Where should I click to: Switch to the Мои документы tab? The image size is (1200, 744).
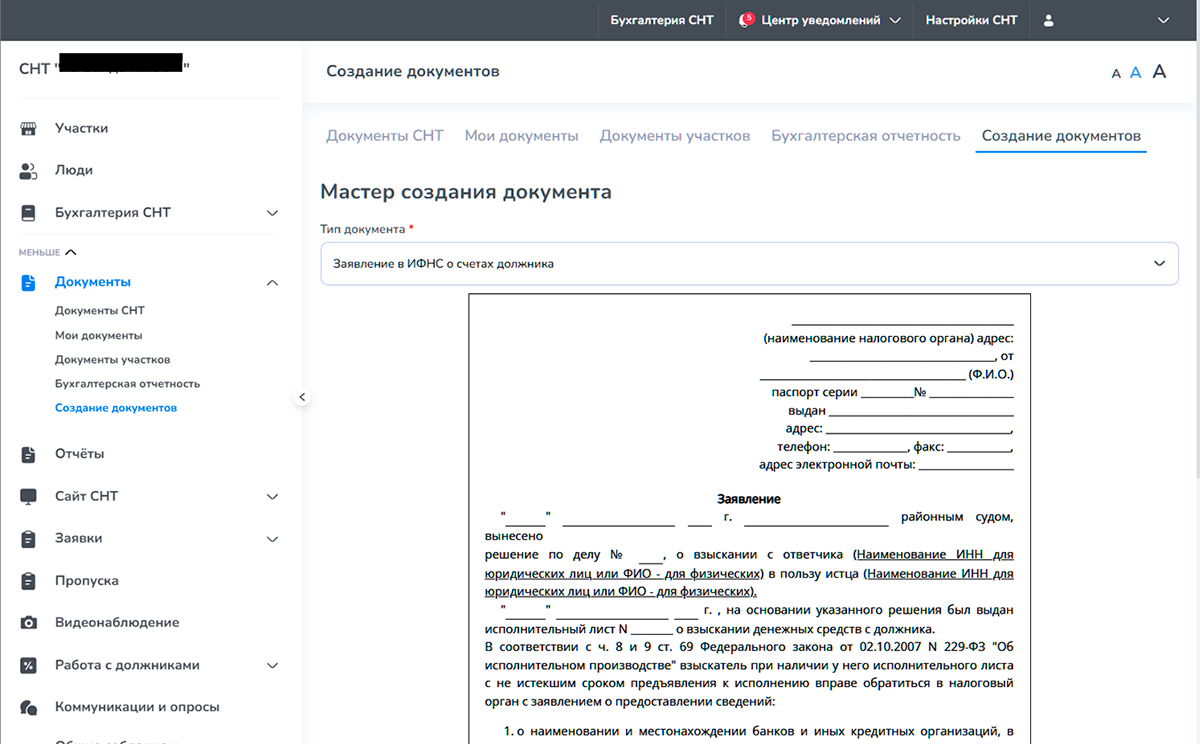[x=521, y=136]
